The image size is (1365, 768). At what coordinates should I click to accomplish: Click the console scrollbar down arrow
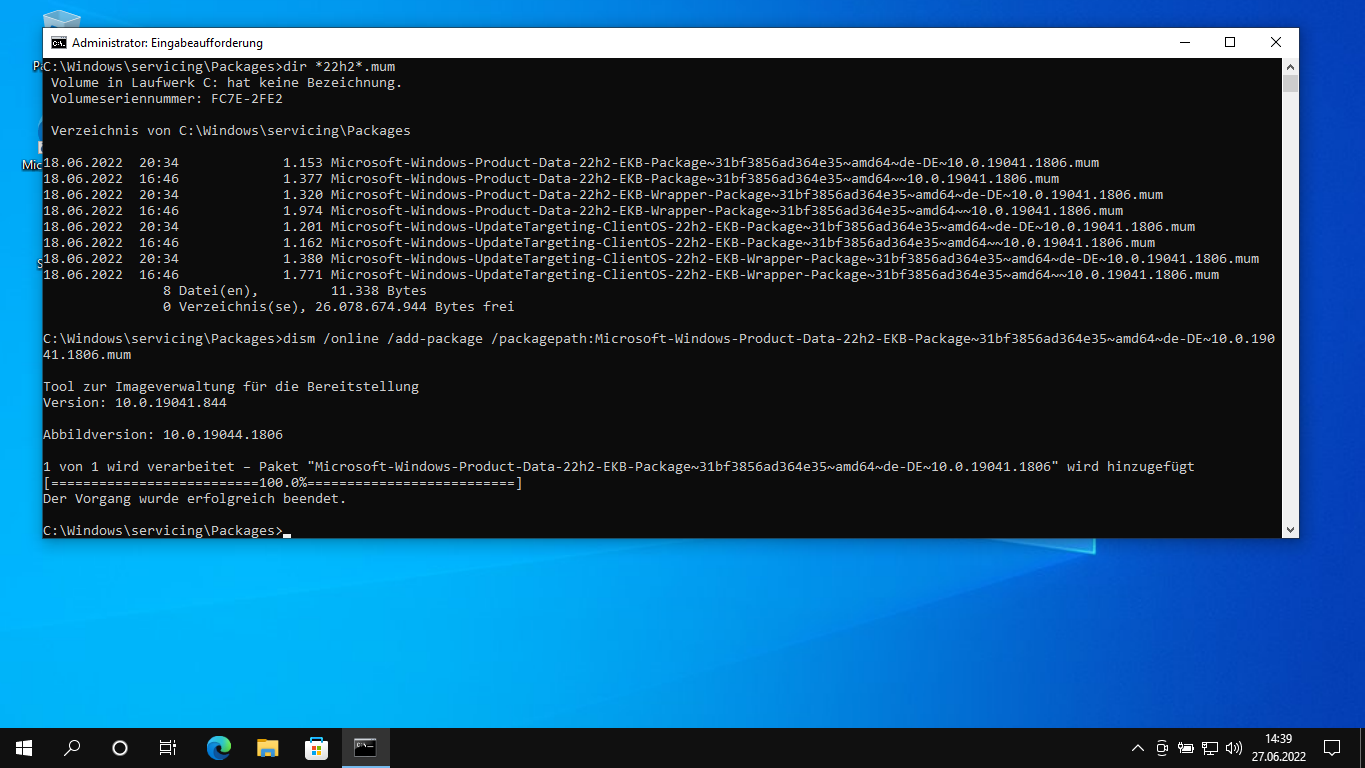(1290, 530)
